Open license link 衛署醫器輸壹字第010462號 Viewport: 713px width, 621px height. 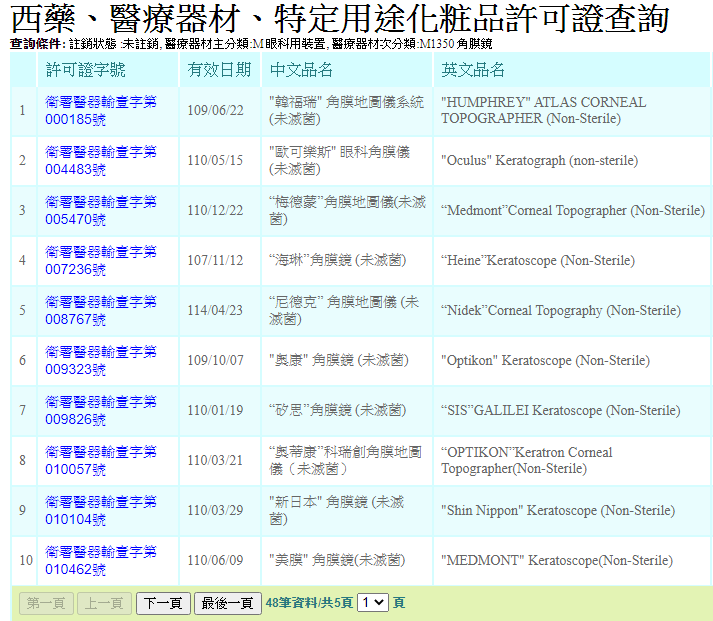[x=100, y=561]
